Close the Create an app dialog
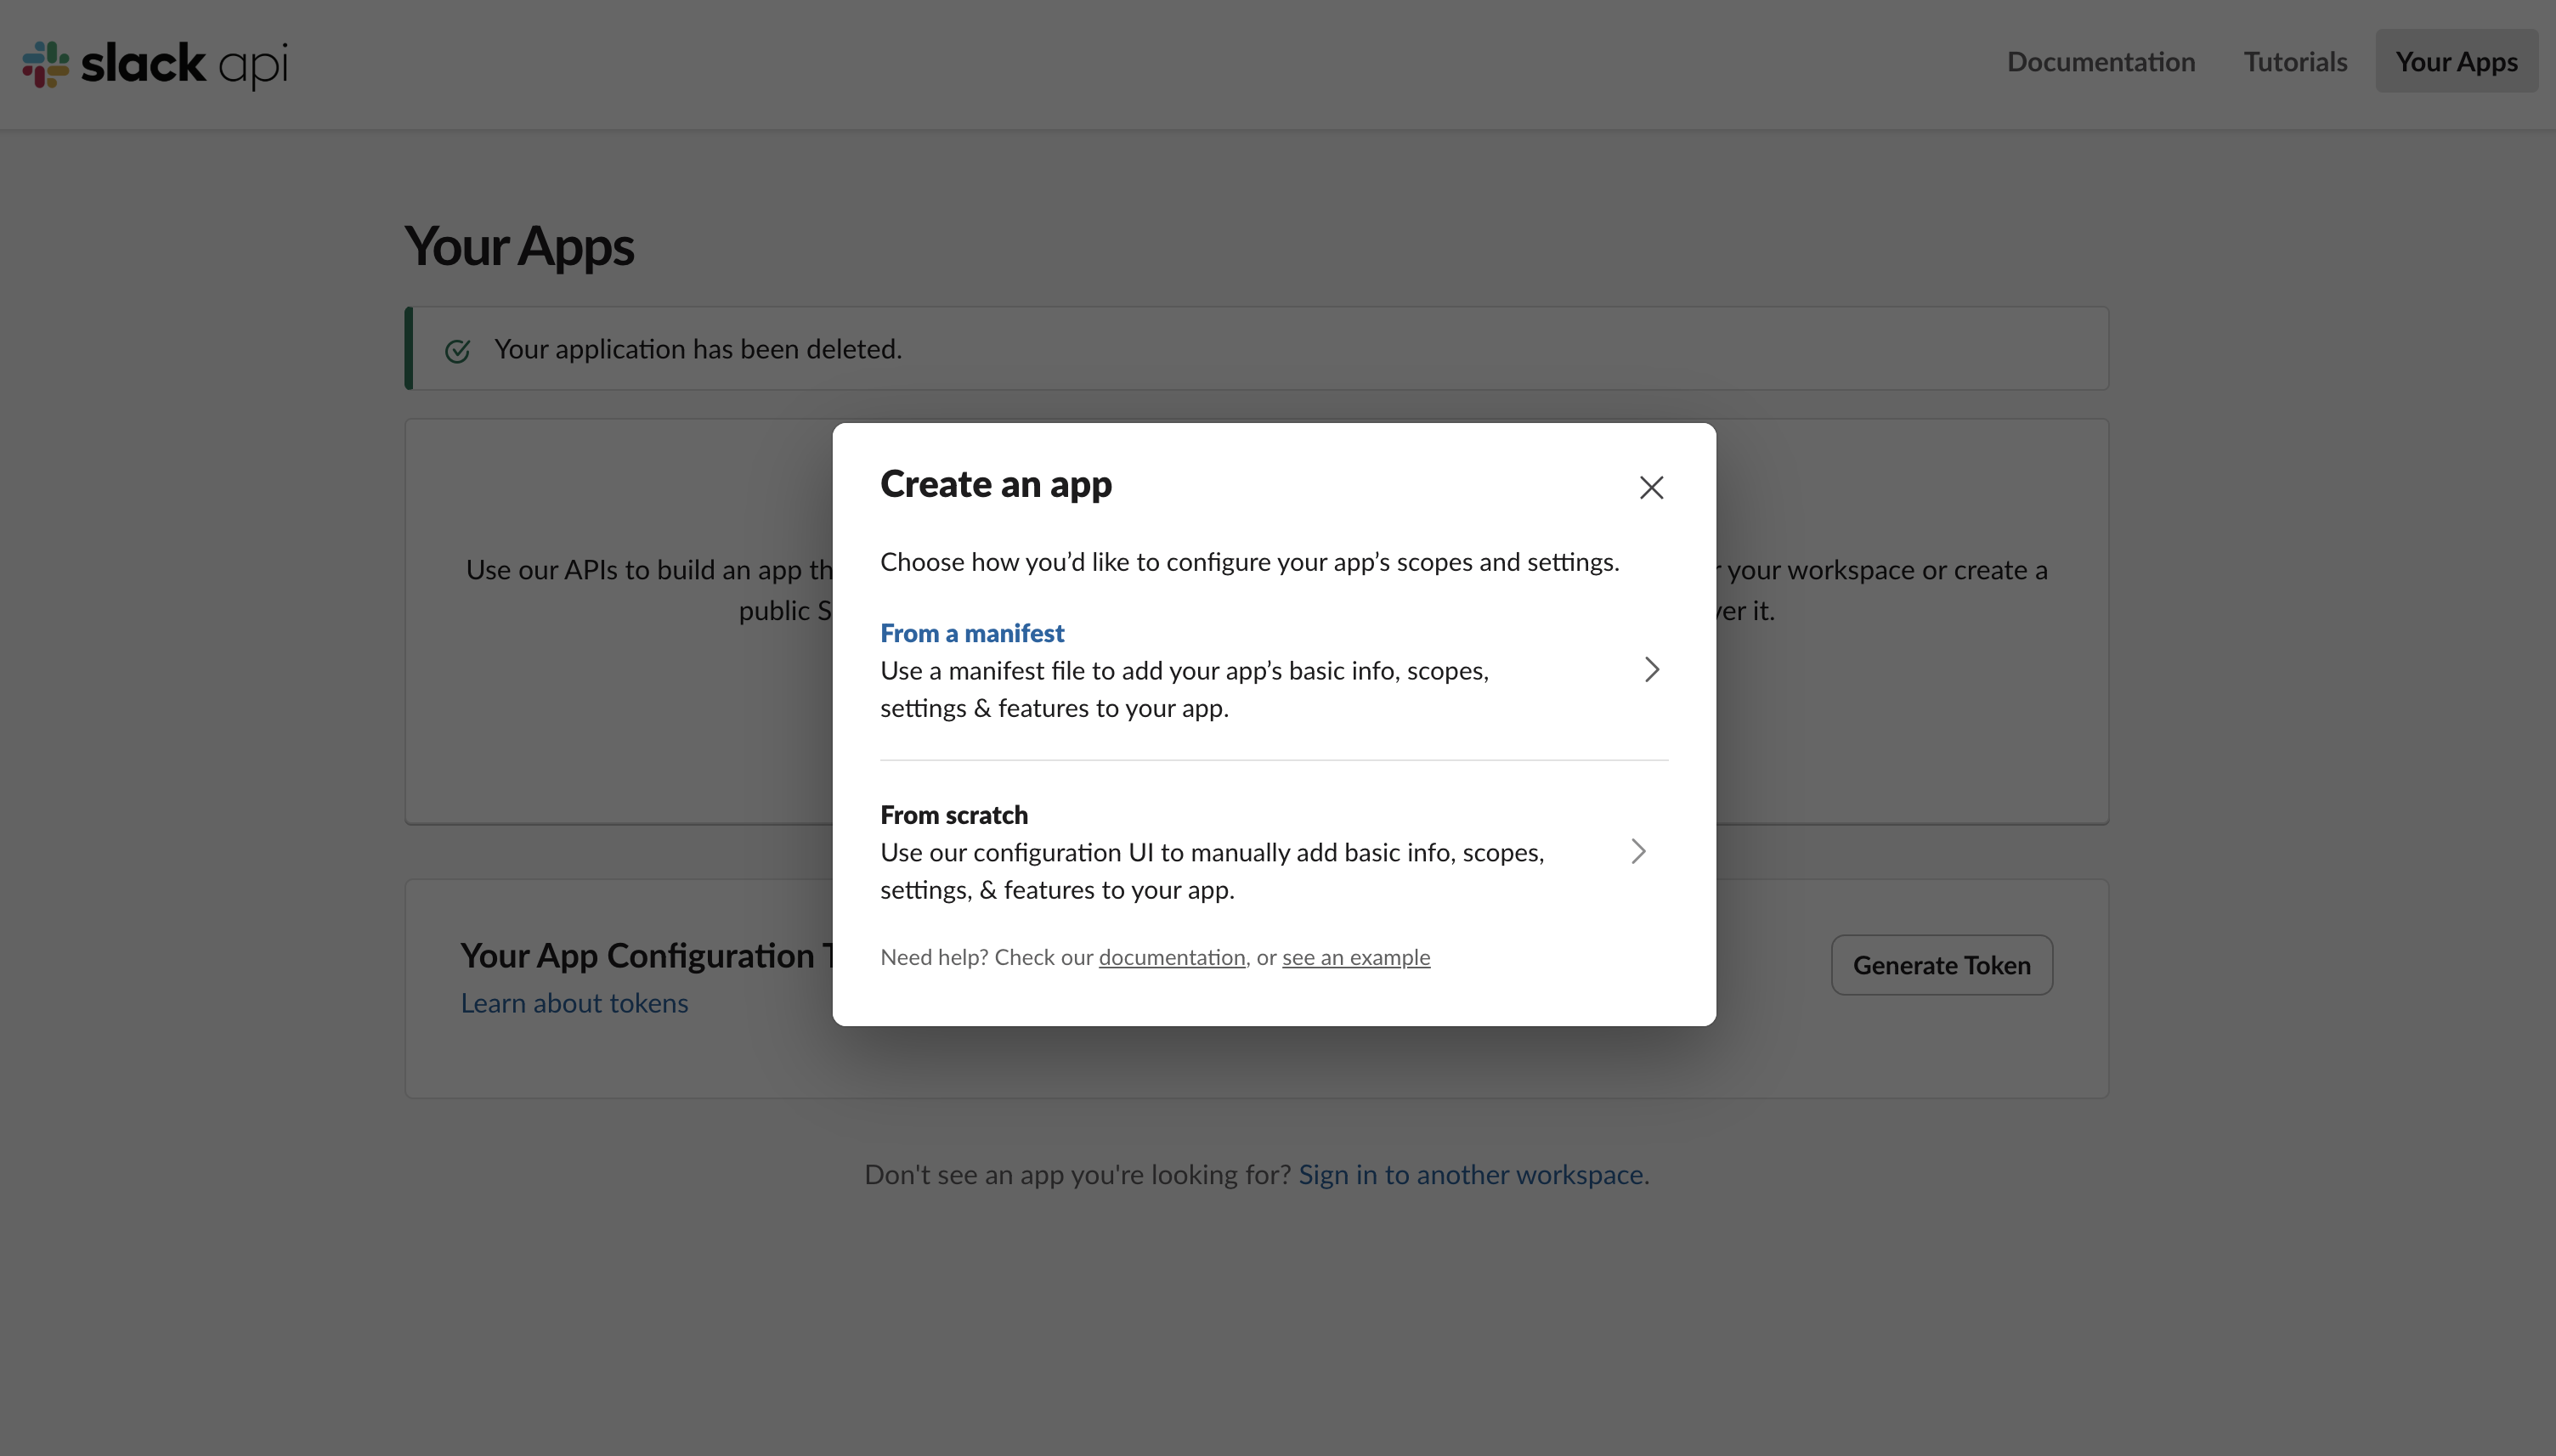2556x1456 pixels. coord(1651,487)
